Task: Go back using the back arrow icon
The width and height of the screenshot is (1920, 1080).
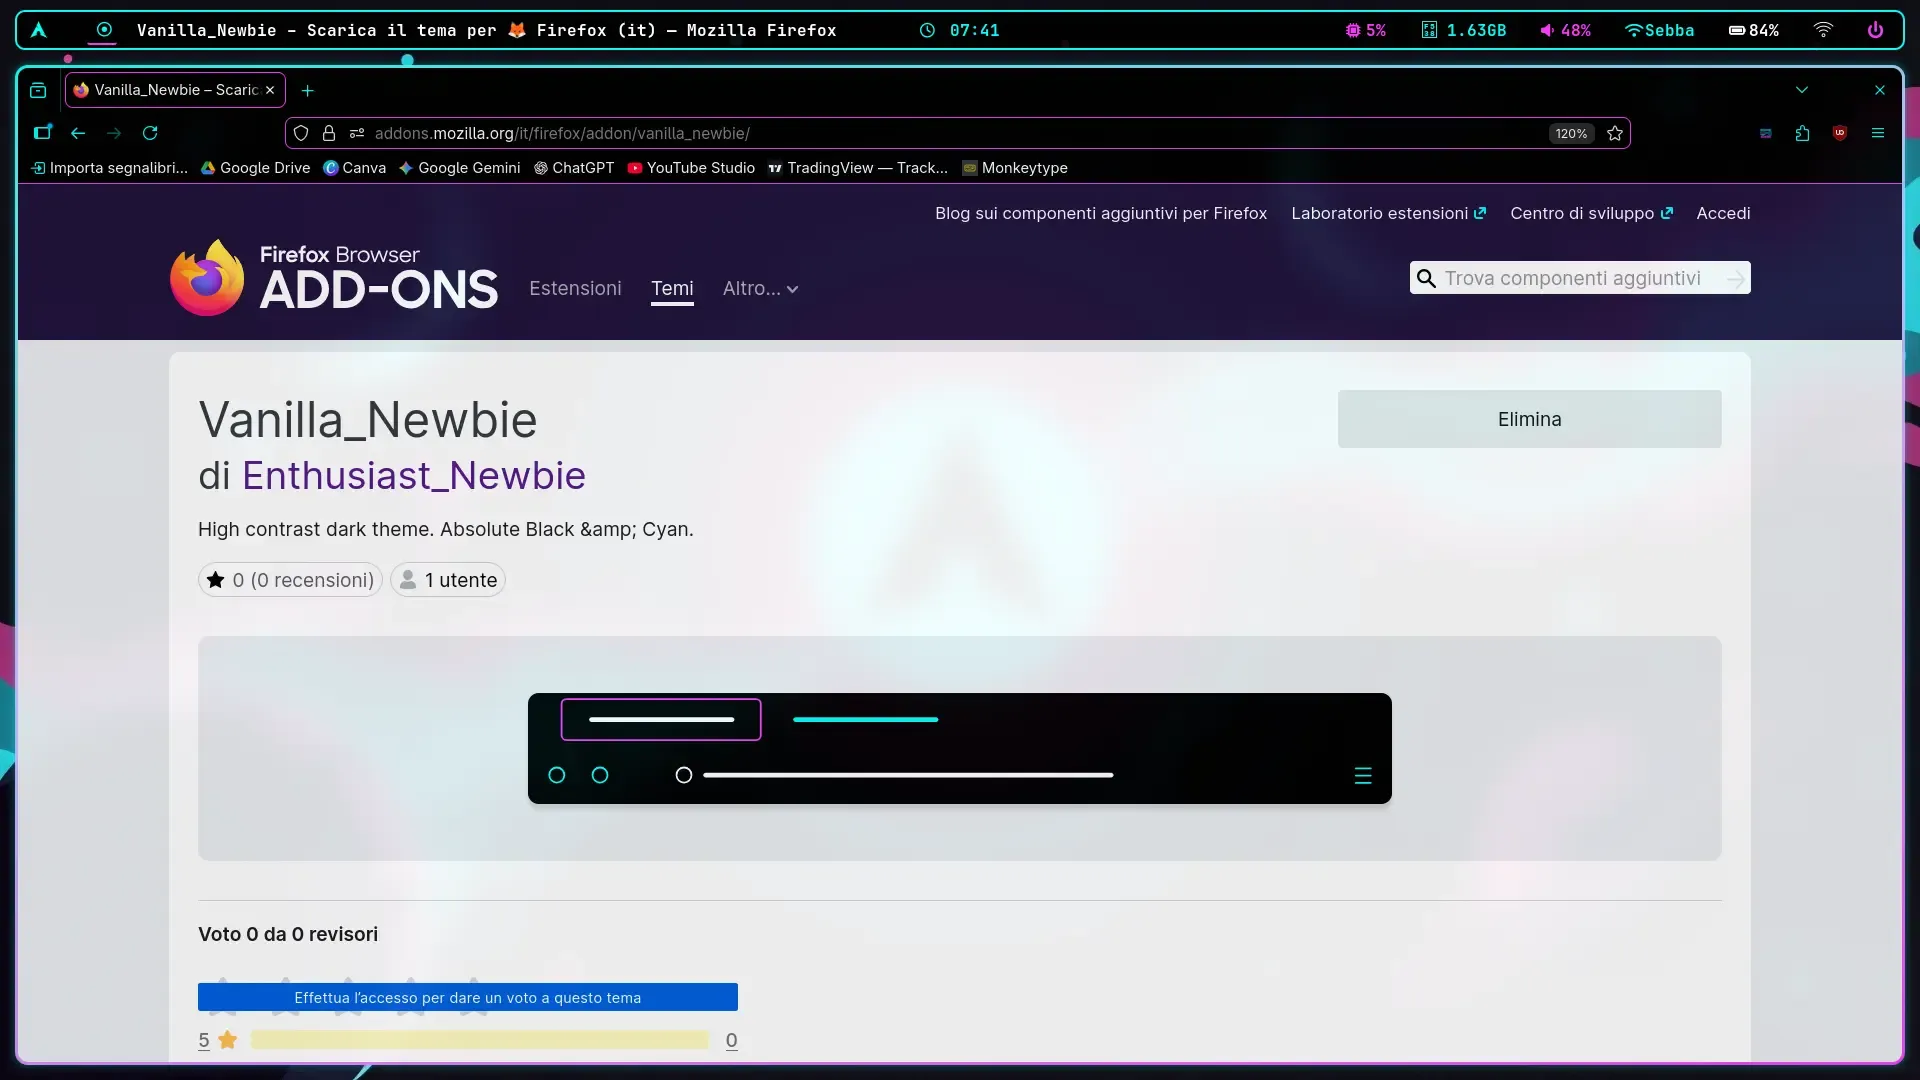Action: coord(78,133)
